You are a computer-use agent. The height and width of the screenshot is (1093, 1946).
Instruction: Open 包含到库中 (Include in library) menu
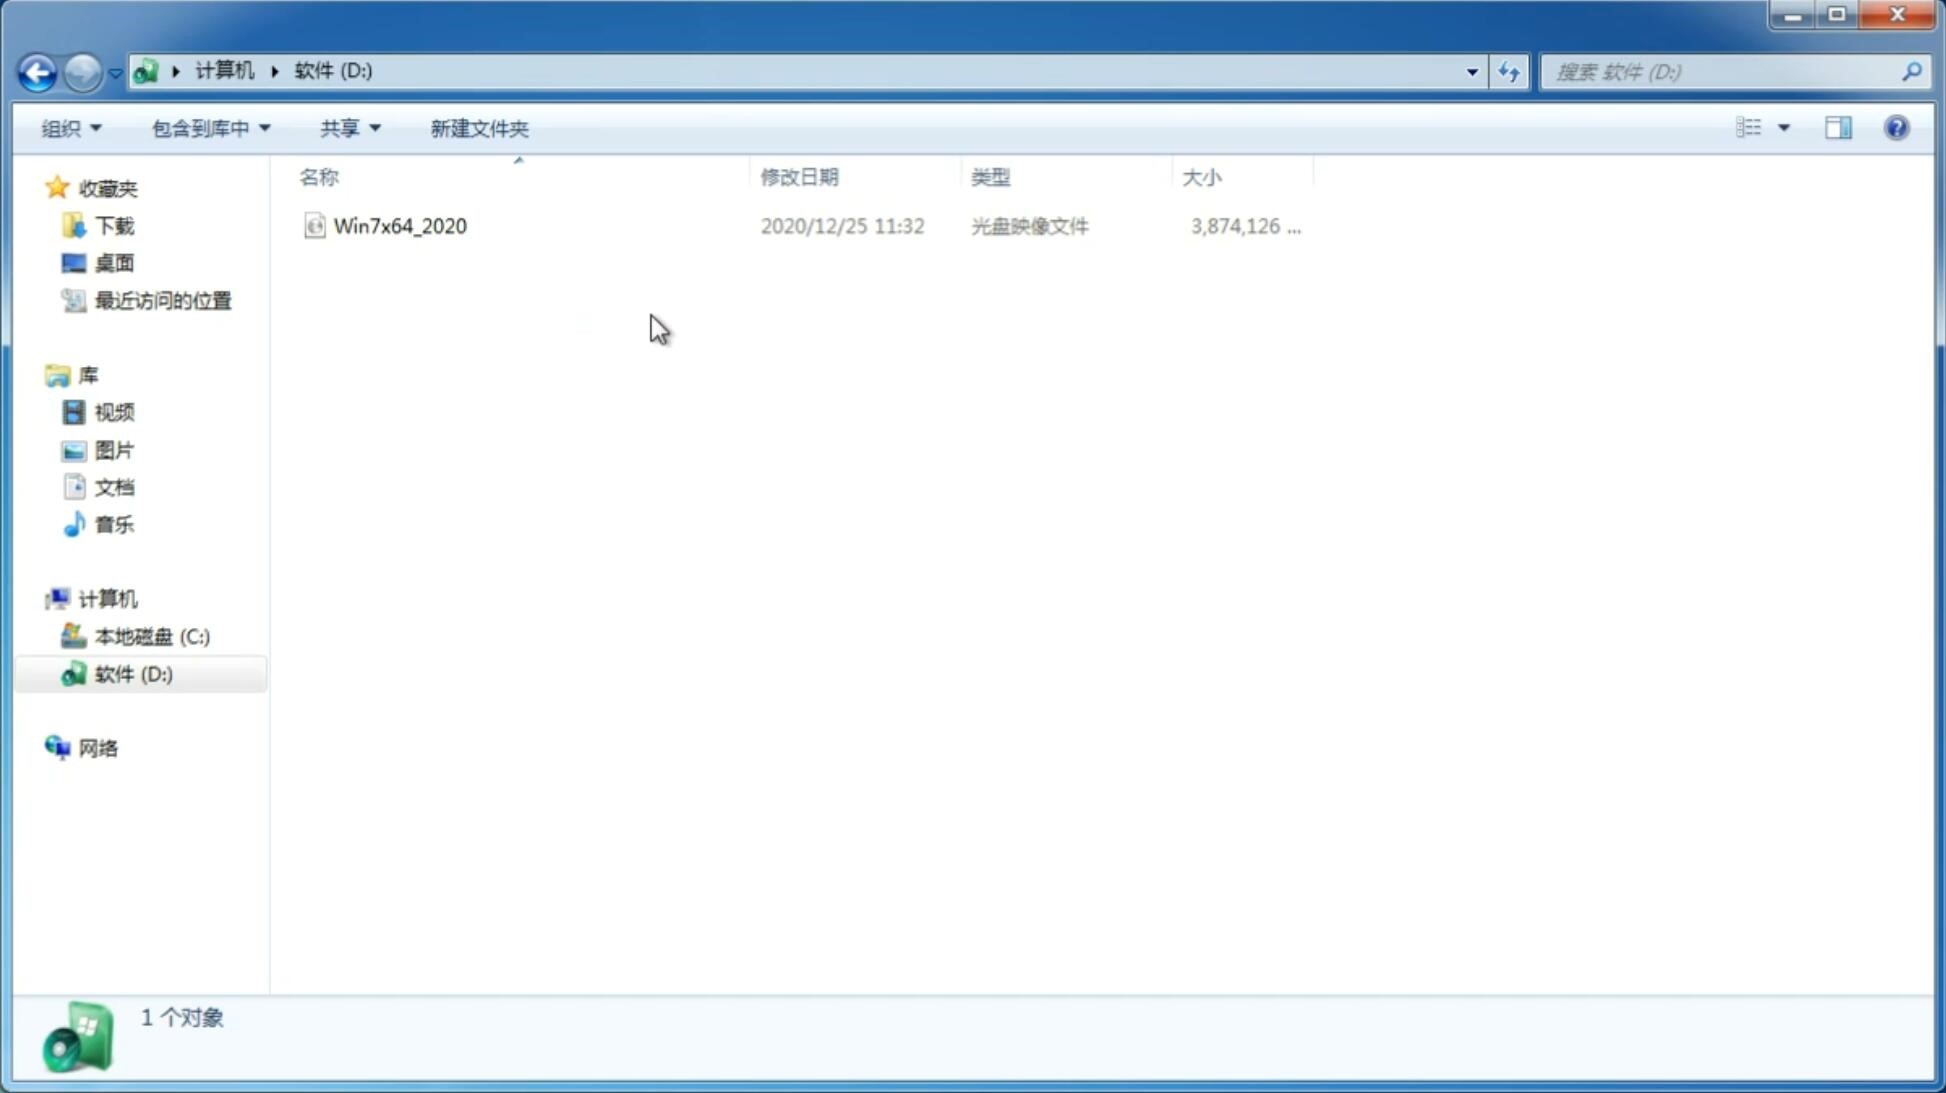tap(208, 128)
